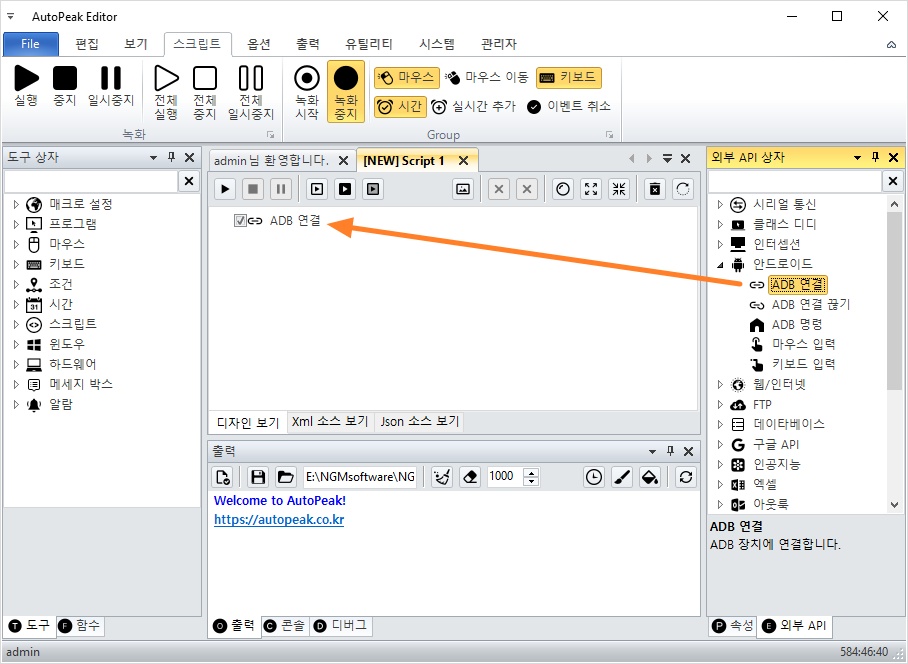Image resolution: width=908 pixels, height=664 pixels.
Task: Click the collapse arrows icon in script toolbar
Action: 619,189
